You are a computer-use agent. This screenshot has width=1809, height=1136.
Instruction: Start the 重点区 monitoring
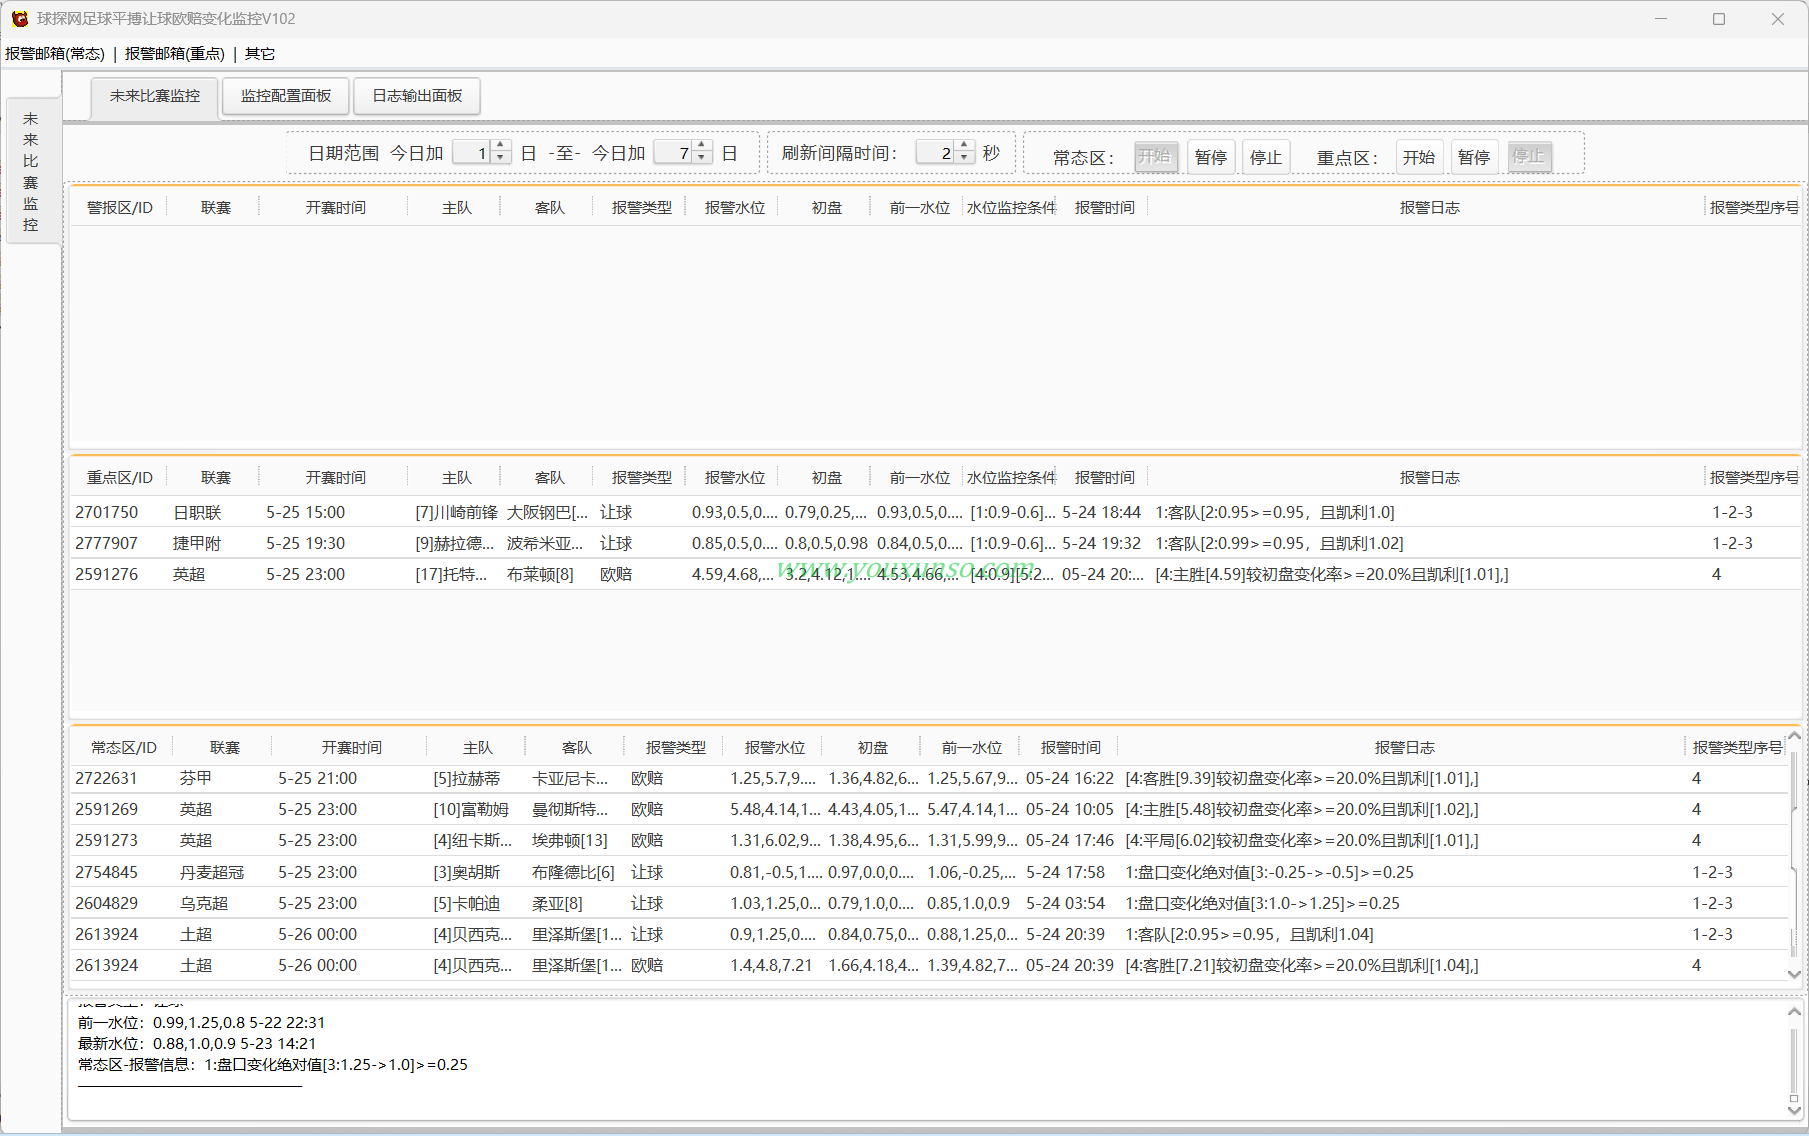point(1418,157)
